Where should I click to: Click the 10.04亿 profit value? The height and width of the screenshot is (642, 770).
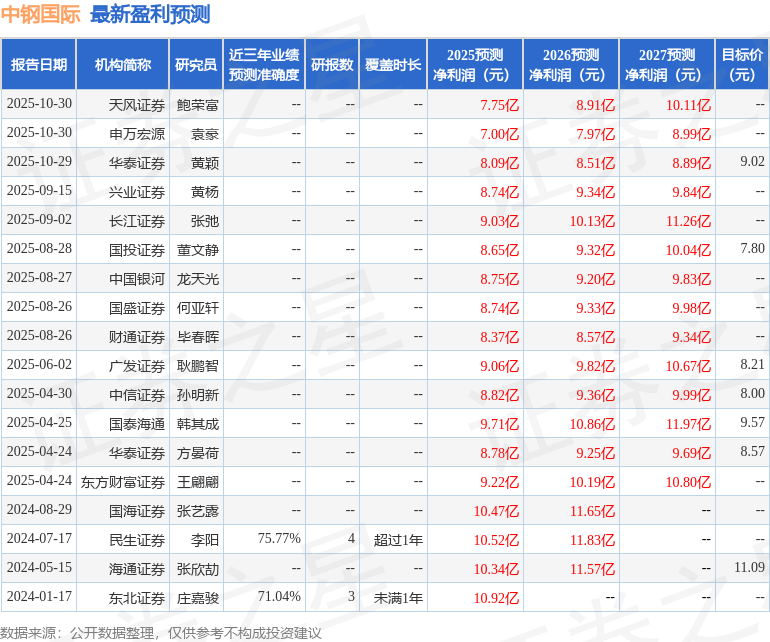pyautogui.click(x=688, y=250)
